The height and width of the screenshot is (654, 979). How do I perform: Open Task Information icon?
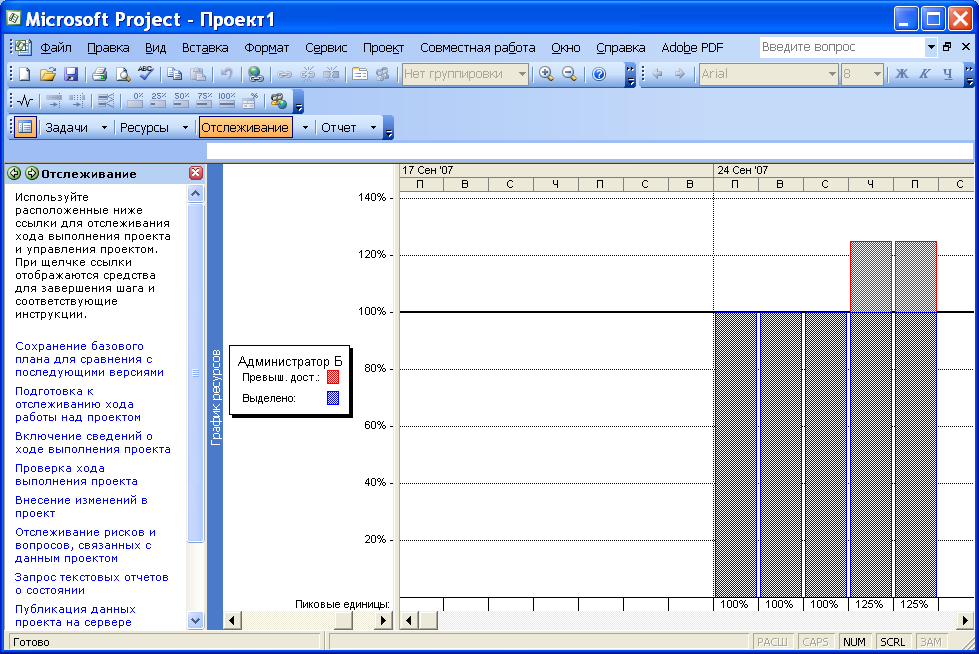[x=360, y=74]
